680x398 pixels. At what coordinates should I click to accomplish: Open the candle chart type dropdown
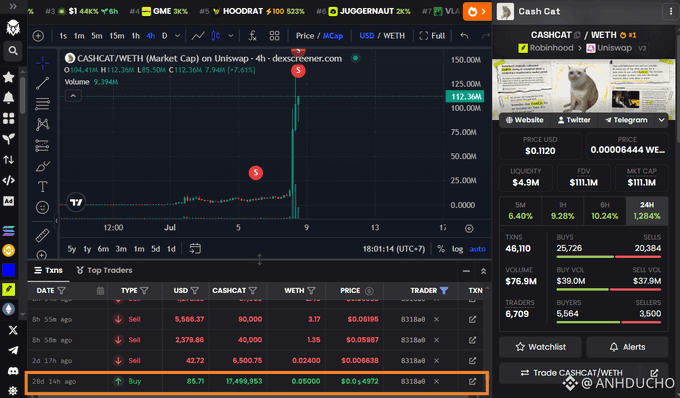(x=231, y=36)
